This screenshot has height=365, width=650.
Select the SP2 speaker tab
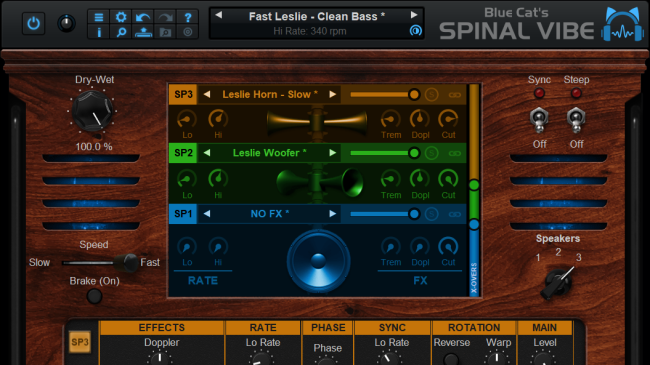click(183, 153)
